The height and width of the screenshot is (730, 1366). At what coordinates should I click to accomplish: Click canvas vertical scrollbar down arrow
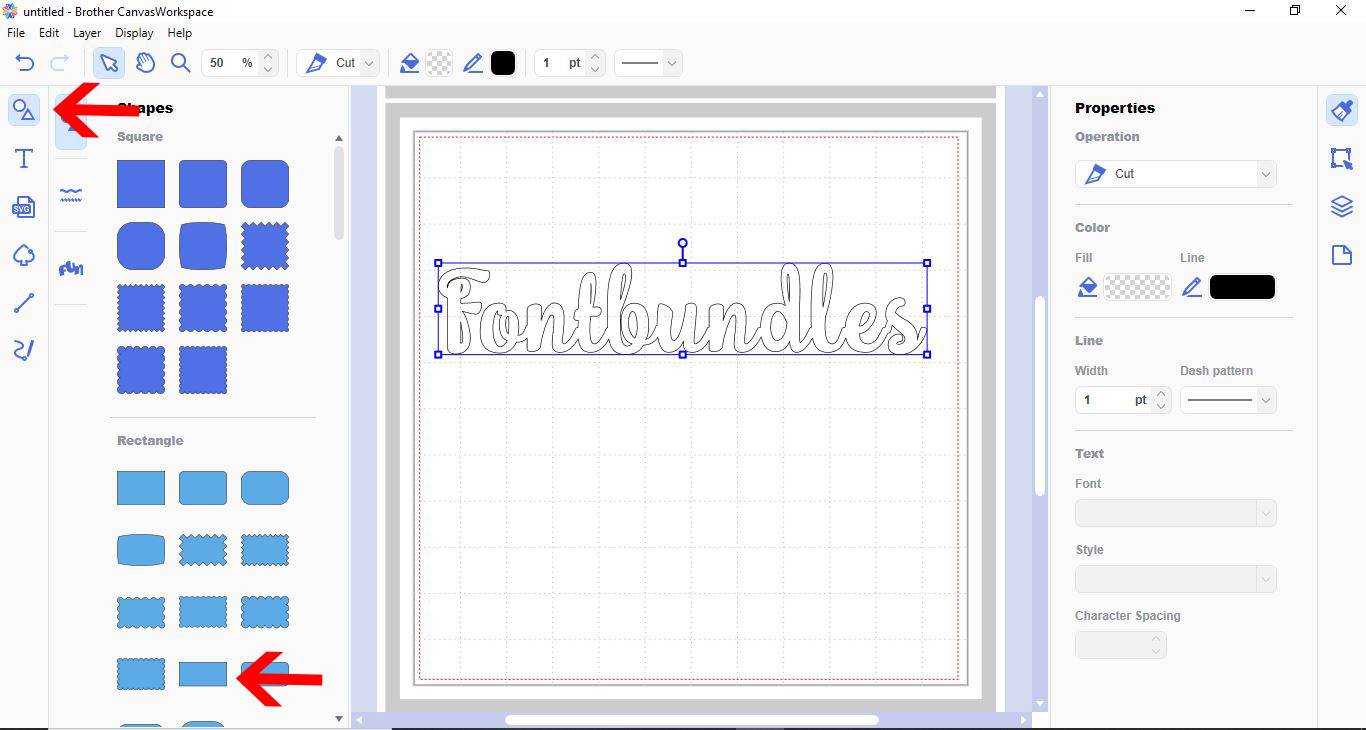1040,704
